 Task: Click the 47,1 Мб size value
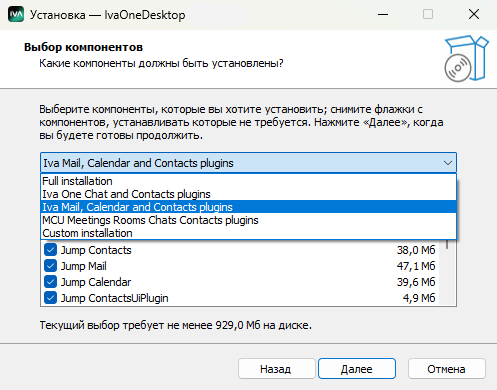(x=416, y=266)
